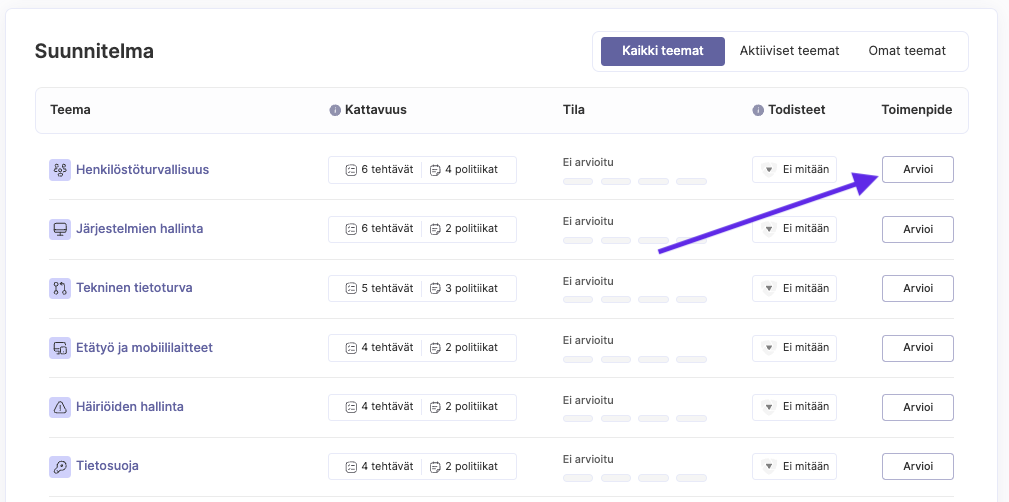This screenshot has width=1009, height=502.
Task: Click the shield icon in Tekninen tietoturva row
Action: pyautogui.click(x=769, y=288)
